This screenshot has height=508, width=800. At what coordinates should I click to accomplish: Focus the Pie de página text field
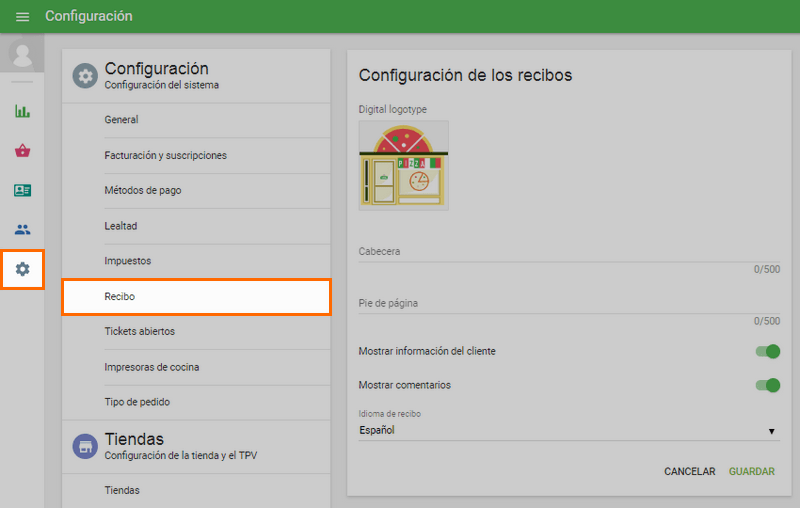tap(569, 303)
